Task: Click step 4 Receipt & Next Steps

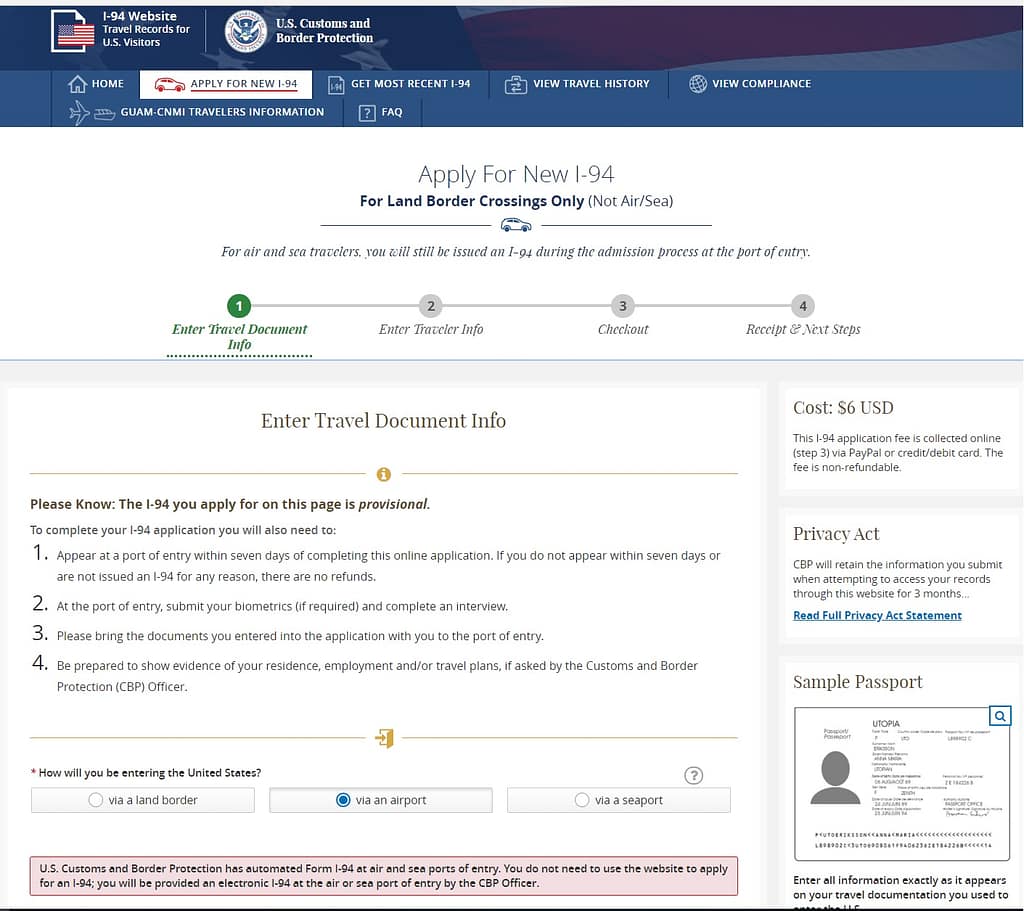Action: (x=802, y=306)
